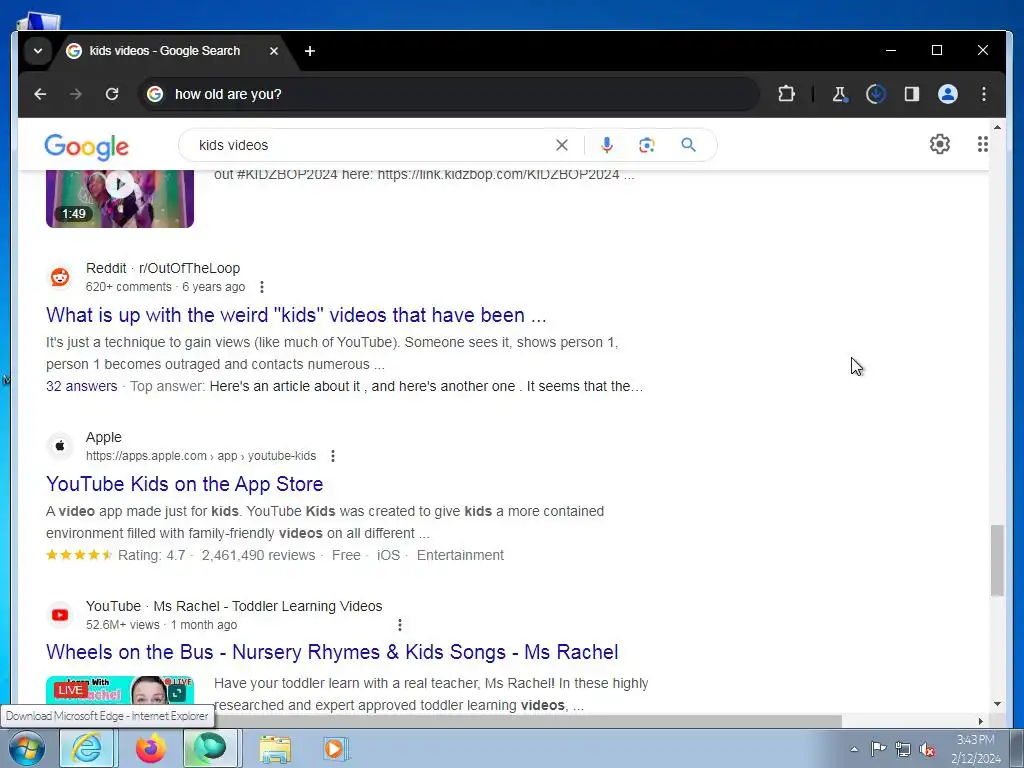
Task: Open the Google apps grid
Action: 982,144
